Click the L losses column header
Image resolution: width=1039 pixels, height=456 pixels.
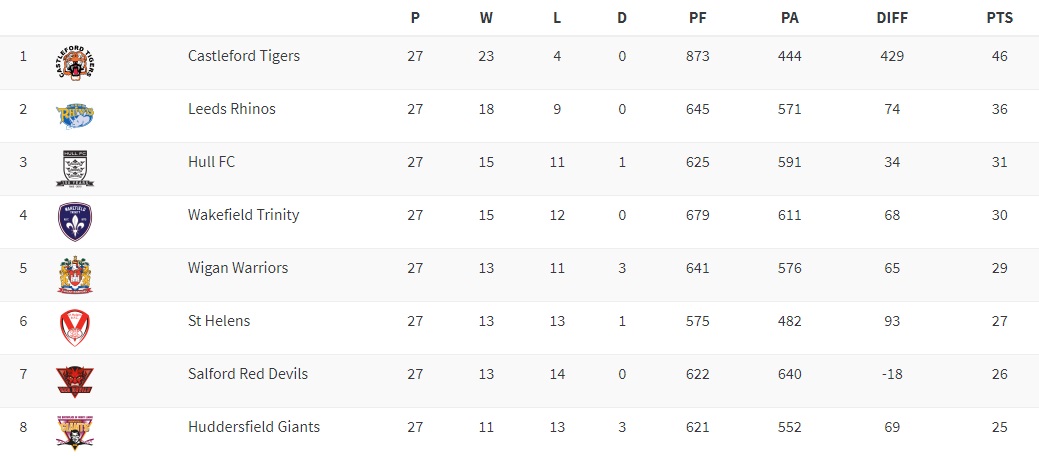pos(557,18)
